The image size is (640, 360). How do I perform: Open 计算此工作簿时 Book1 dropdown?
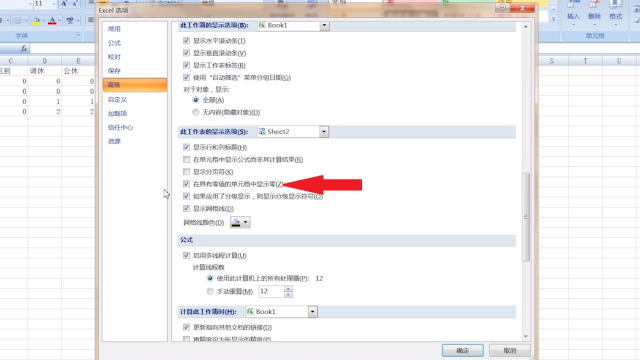click(x=313, y=312)
